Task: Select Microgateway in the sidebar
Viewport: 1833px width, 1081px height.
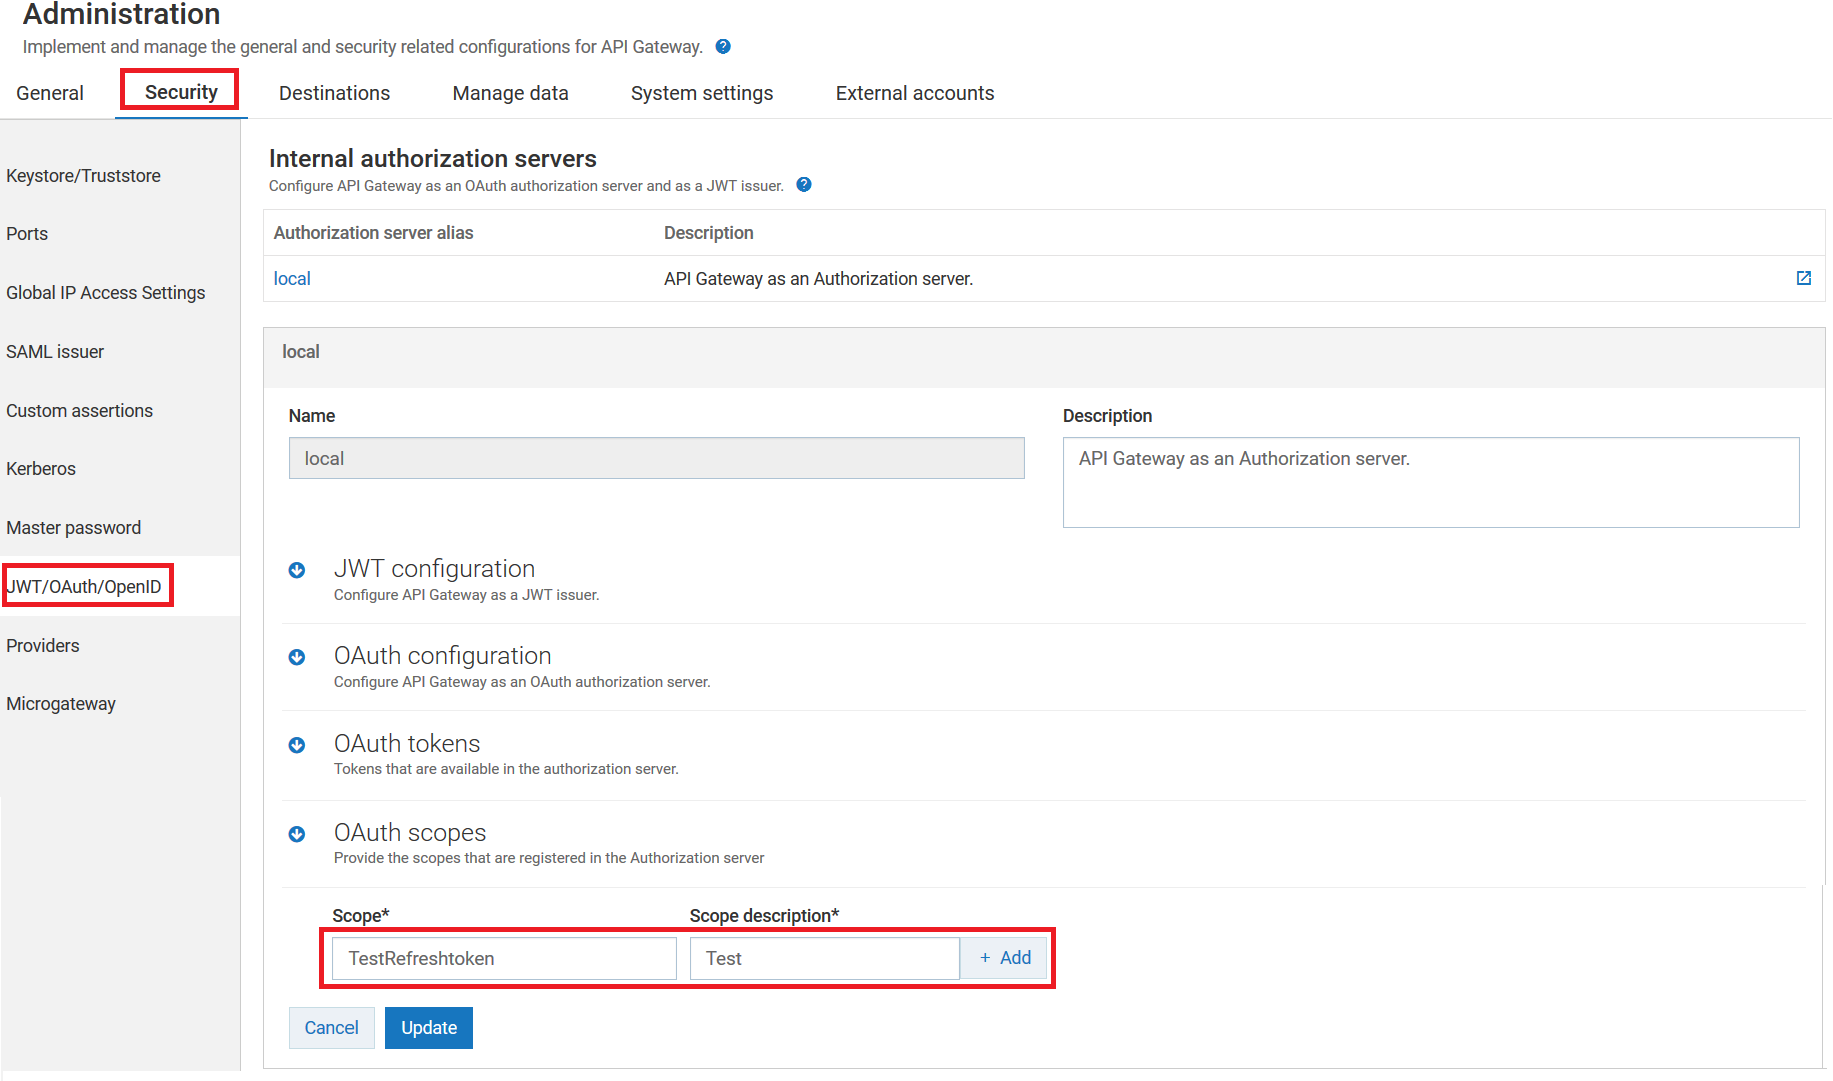Action: [61, 704]
